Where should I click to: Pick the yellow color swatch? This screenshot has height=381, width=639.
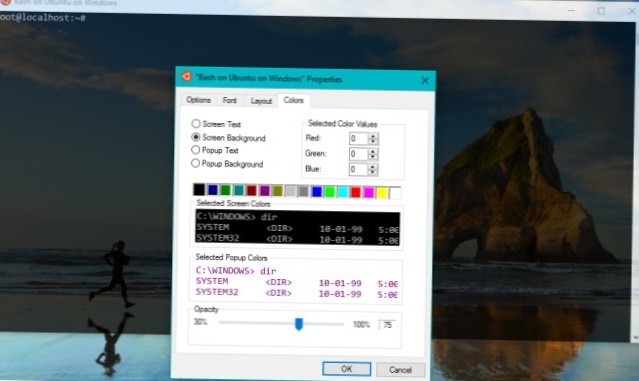click(382, 192)
